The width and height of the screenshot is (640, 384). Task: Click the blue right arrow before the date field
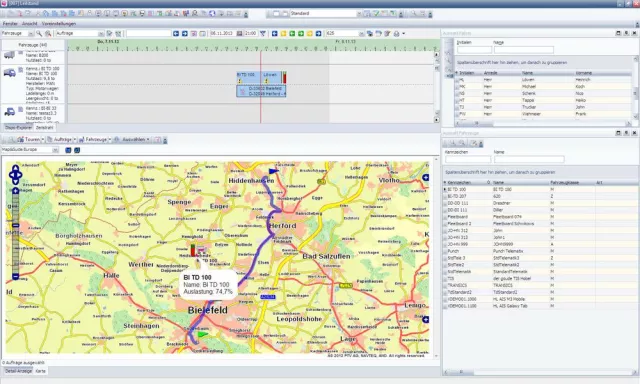[x=185, y=33]
